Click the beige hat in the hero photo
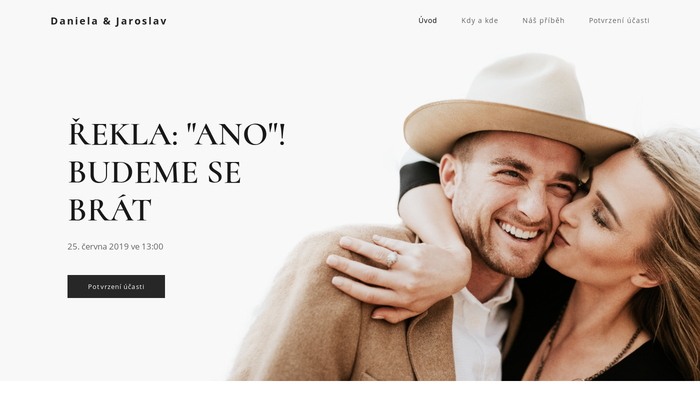The height and width of the screenshot is (400, 700). coord(518,107)
